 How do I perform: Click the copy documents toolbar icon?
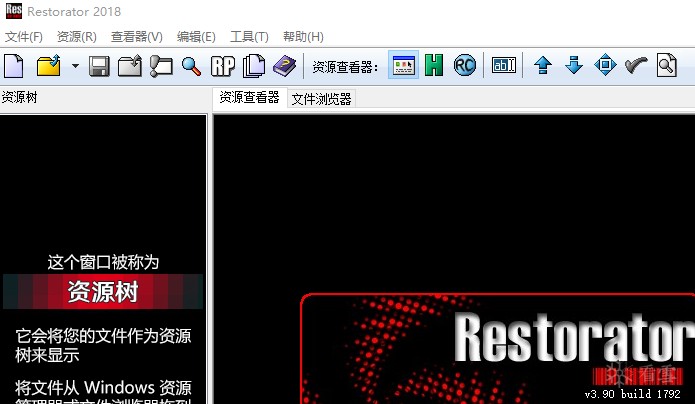pyautogui.click(x=254, y=66)
